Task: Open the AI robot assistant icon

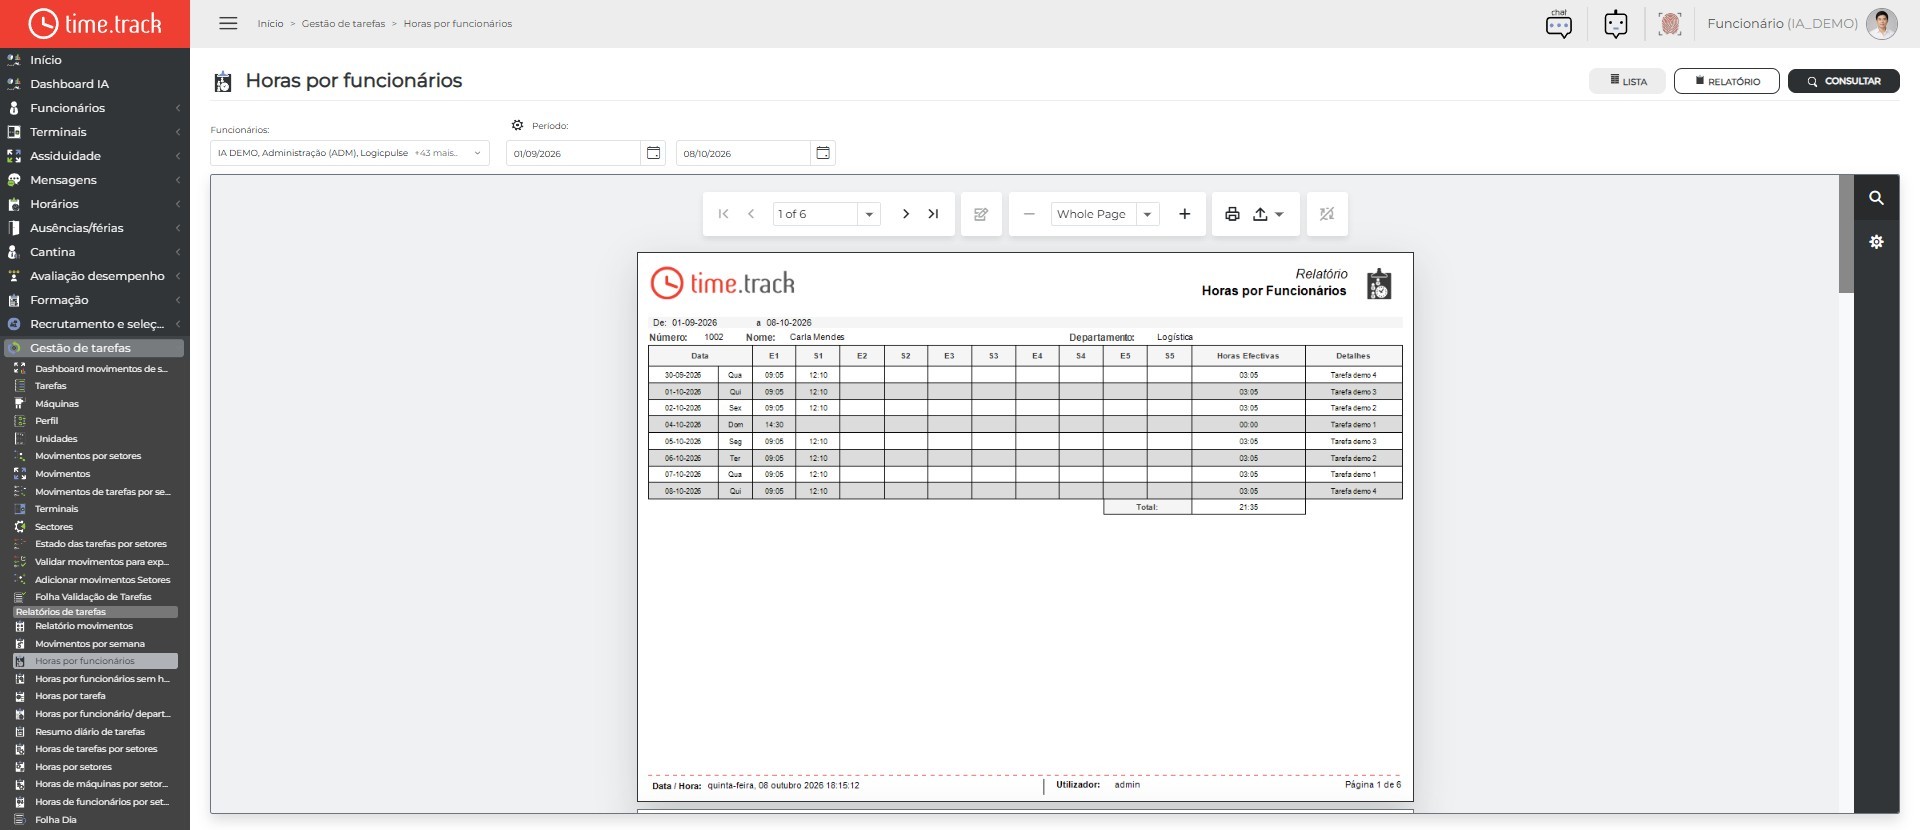Action: pos(1615,24)
